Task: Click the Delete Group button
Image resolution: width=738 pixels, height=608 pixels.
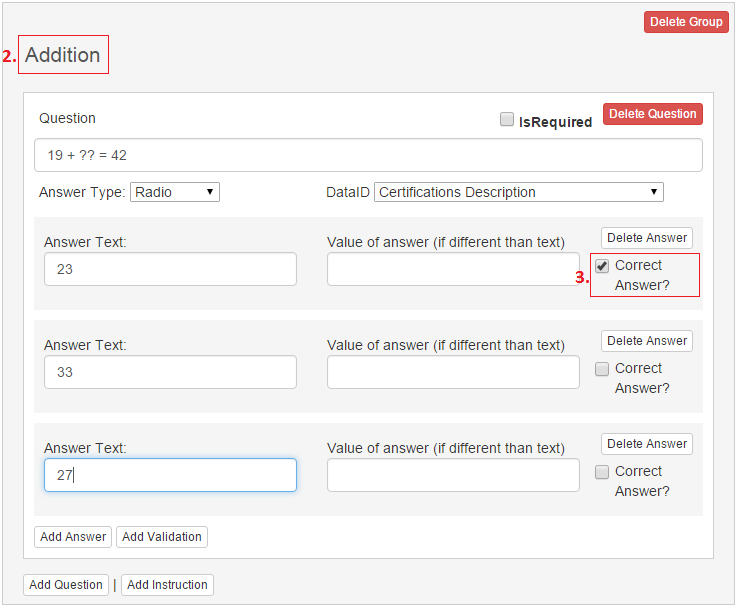Action: 686,22
